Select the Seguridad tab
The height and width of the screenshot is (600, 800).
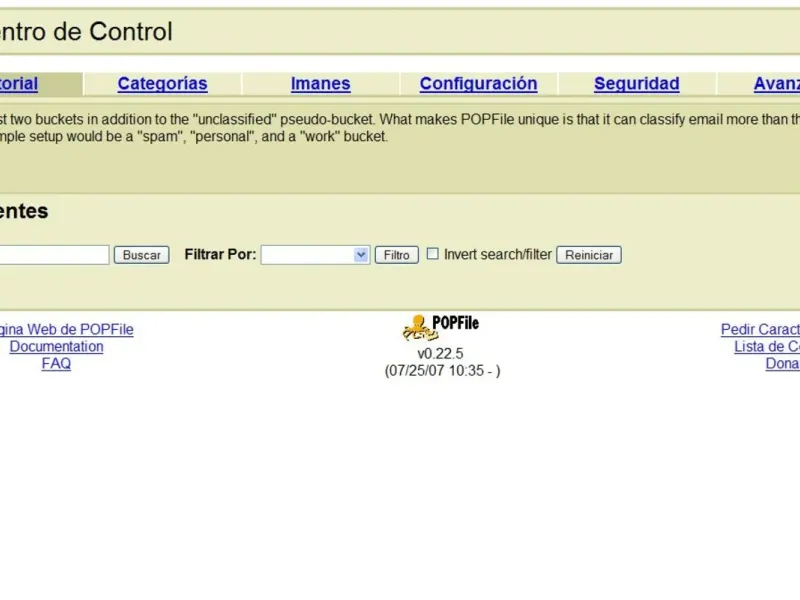636,84
